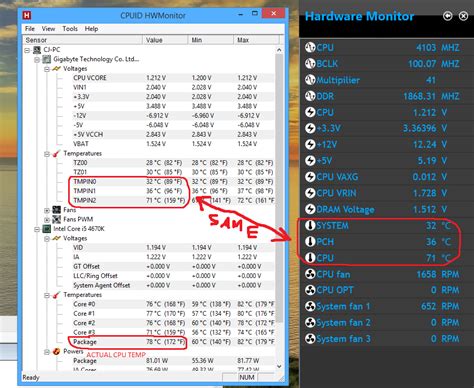The width and height of the screenshot is (474, 388).
Task: Collapse the Powers group
Action: (x=47, y=352)
